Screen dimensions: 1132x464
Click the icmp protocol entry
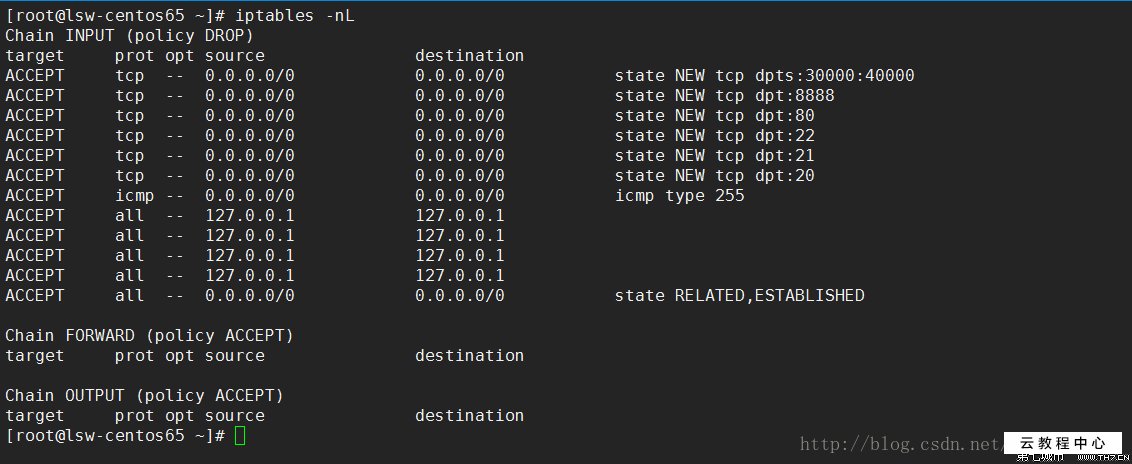pos(134,196)
